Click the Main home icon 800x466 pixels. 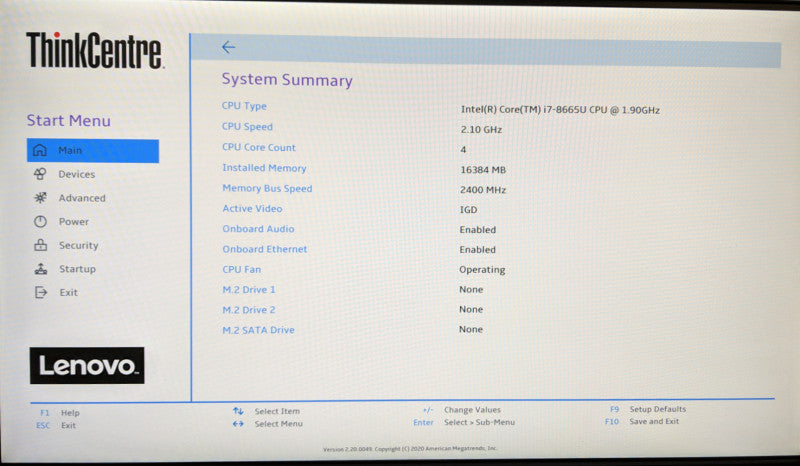pyautogui.click(x=40, y=150)
